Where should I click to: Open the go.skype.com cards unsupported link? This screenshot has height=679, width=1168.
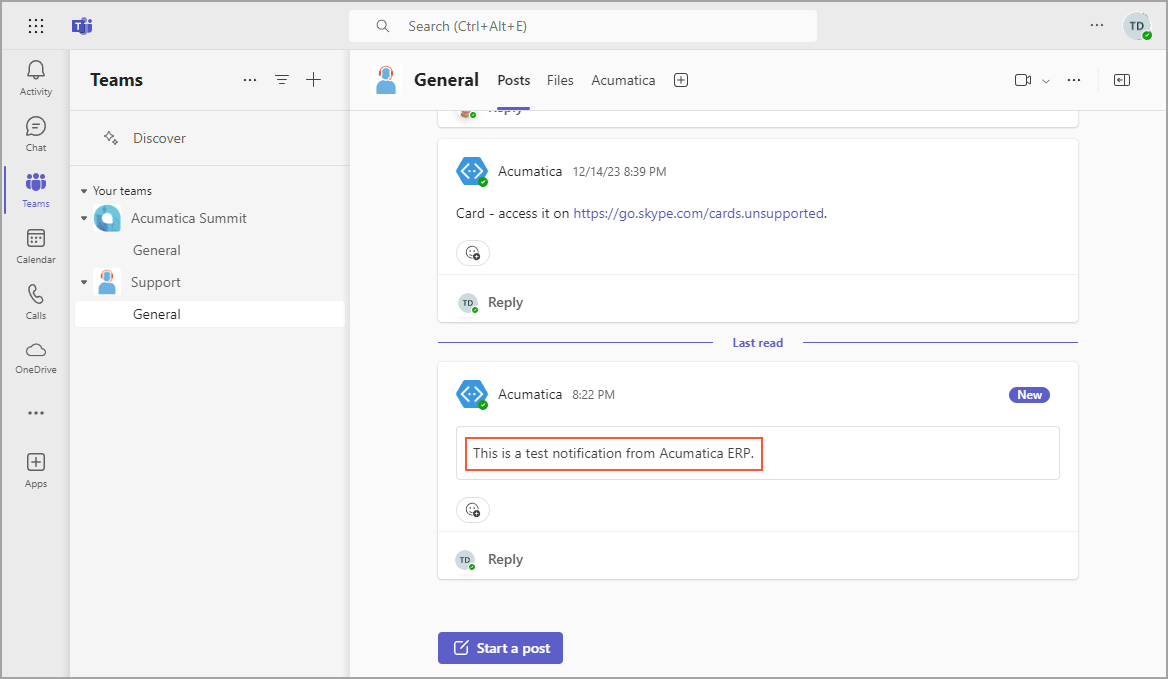[x=698, y=213]
